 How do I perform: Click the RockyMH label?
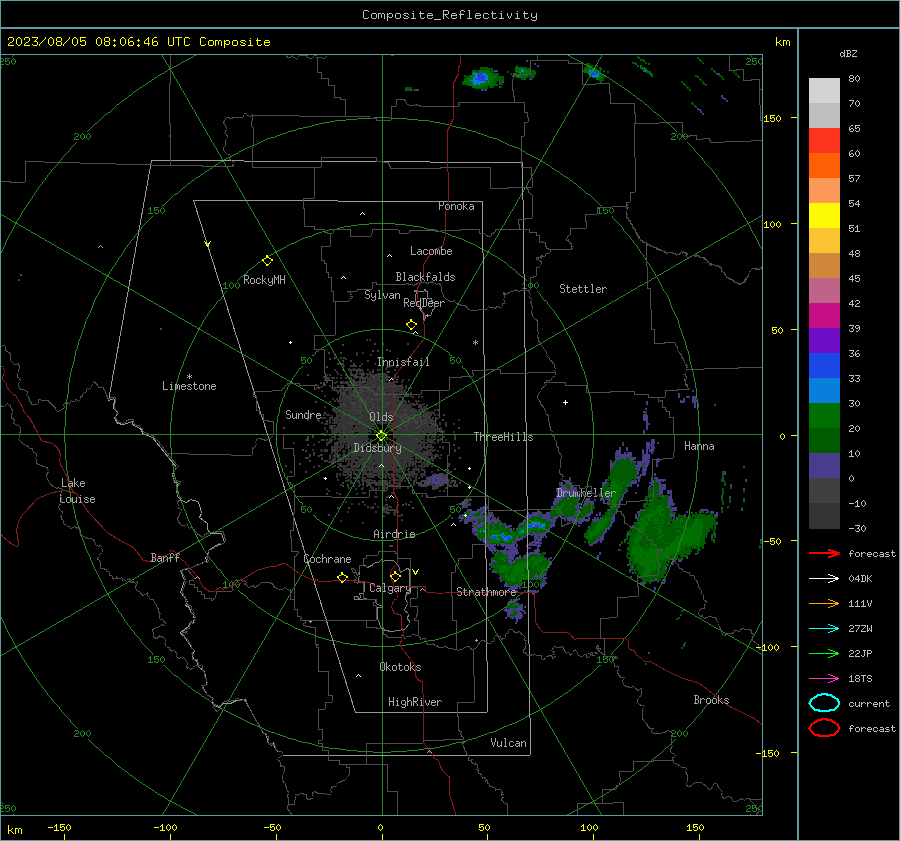(x=264, y=280)
